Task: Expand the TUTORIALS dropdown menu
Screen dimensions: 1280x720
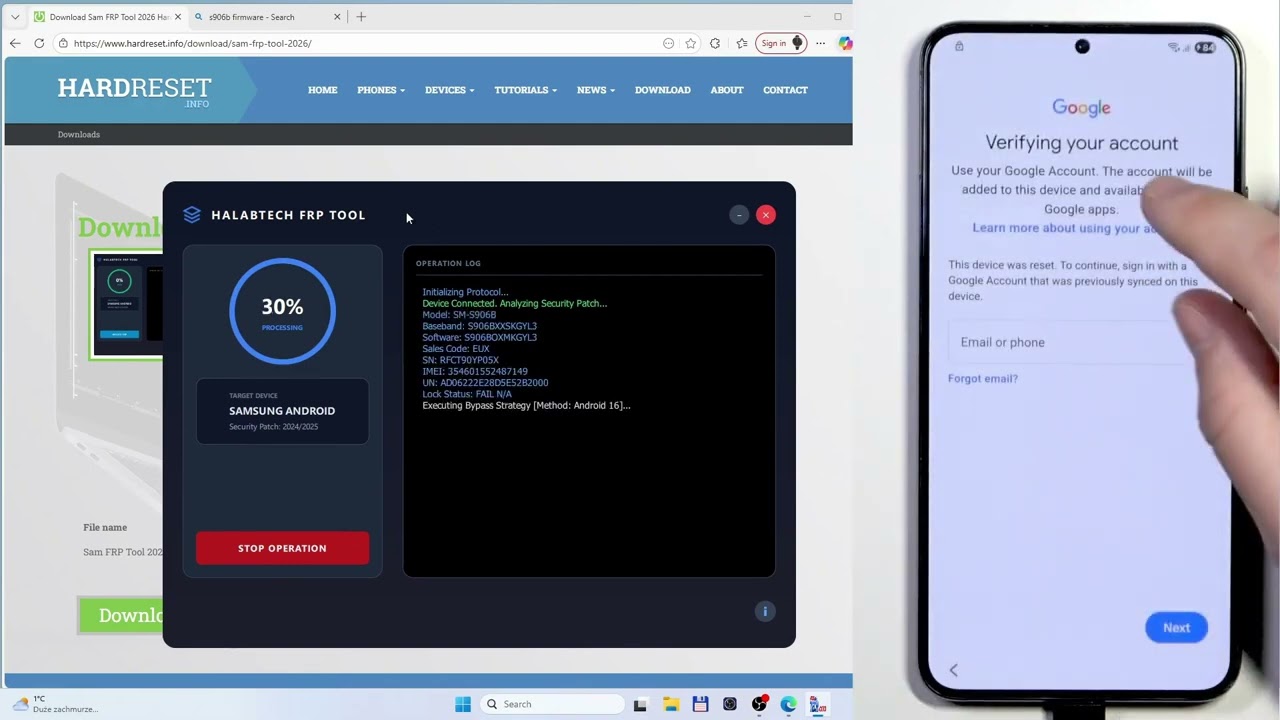Action: pyautogui.click(x=525, y=90)
